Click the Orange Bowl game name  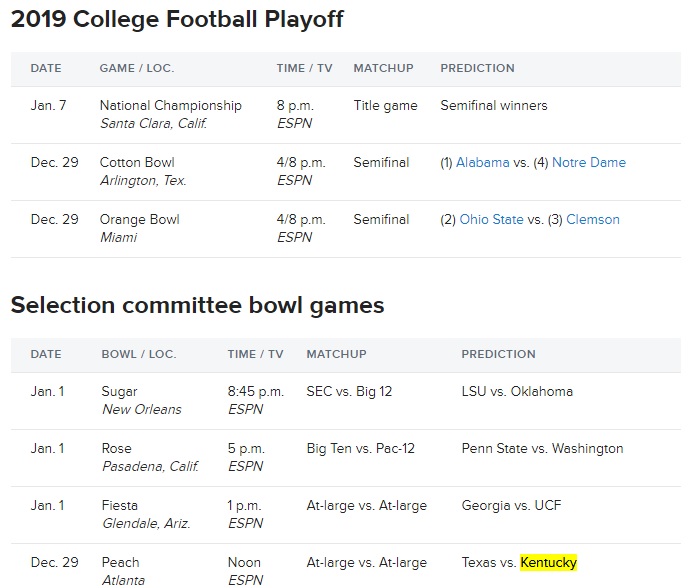tap(139, 219)
